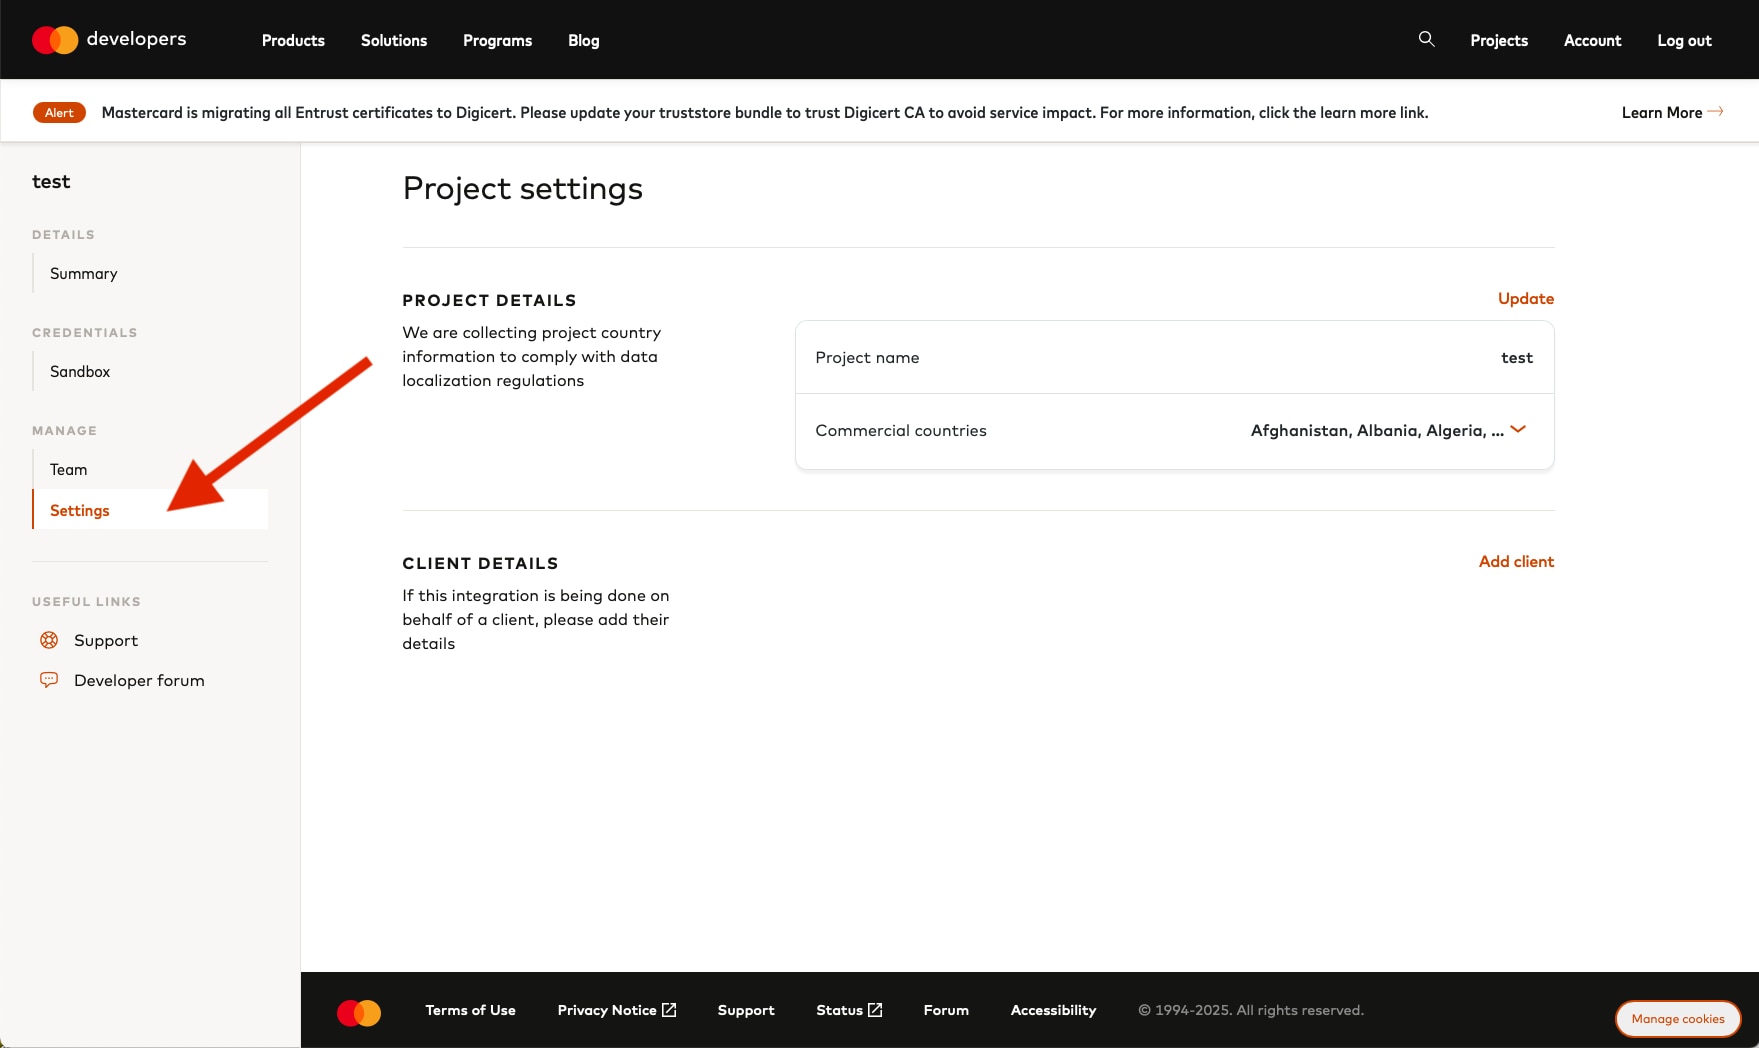Screen dimensions: 1759x1048
Task: Open the Programs menu
Action: pyautogui.click(x=497, y=40)
